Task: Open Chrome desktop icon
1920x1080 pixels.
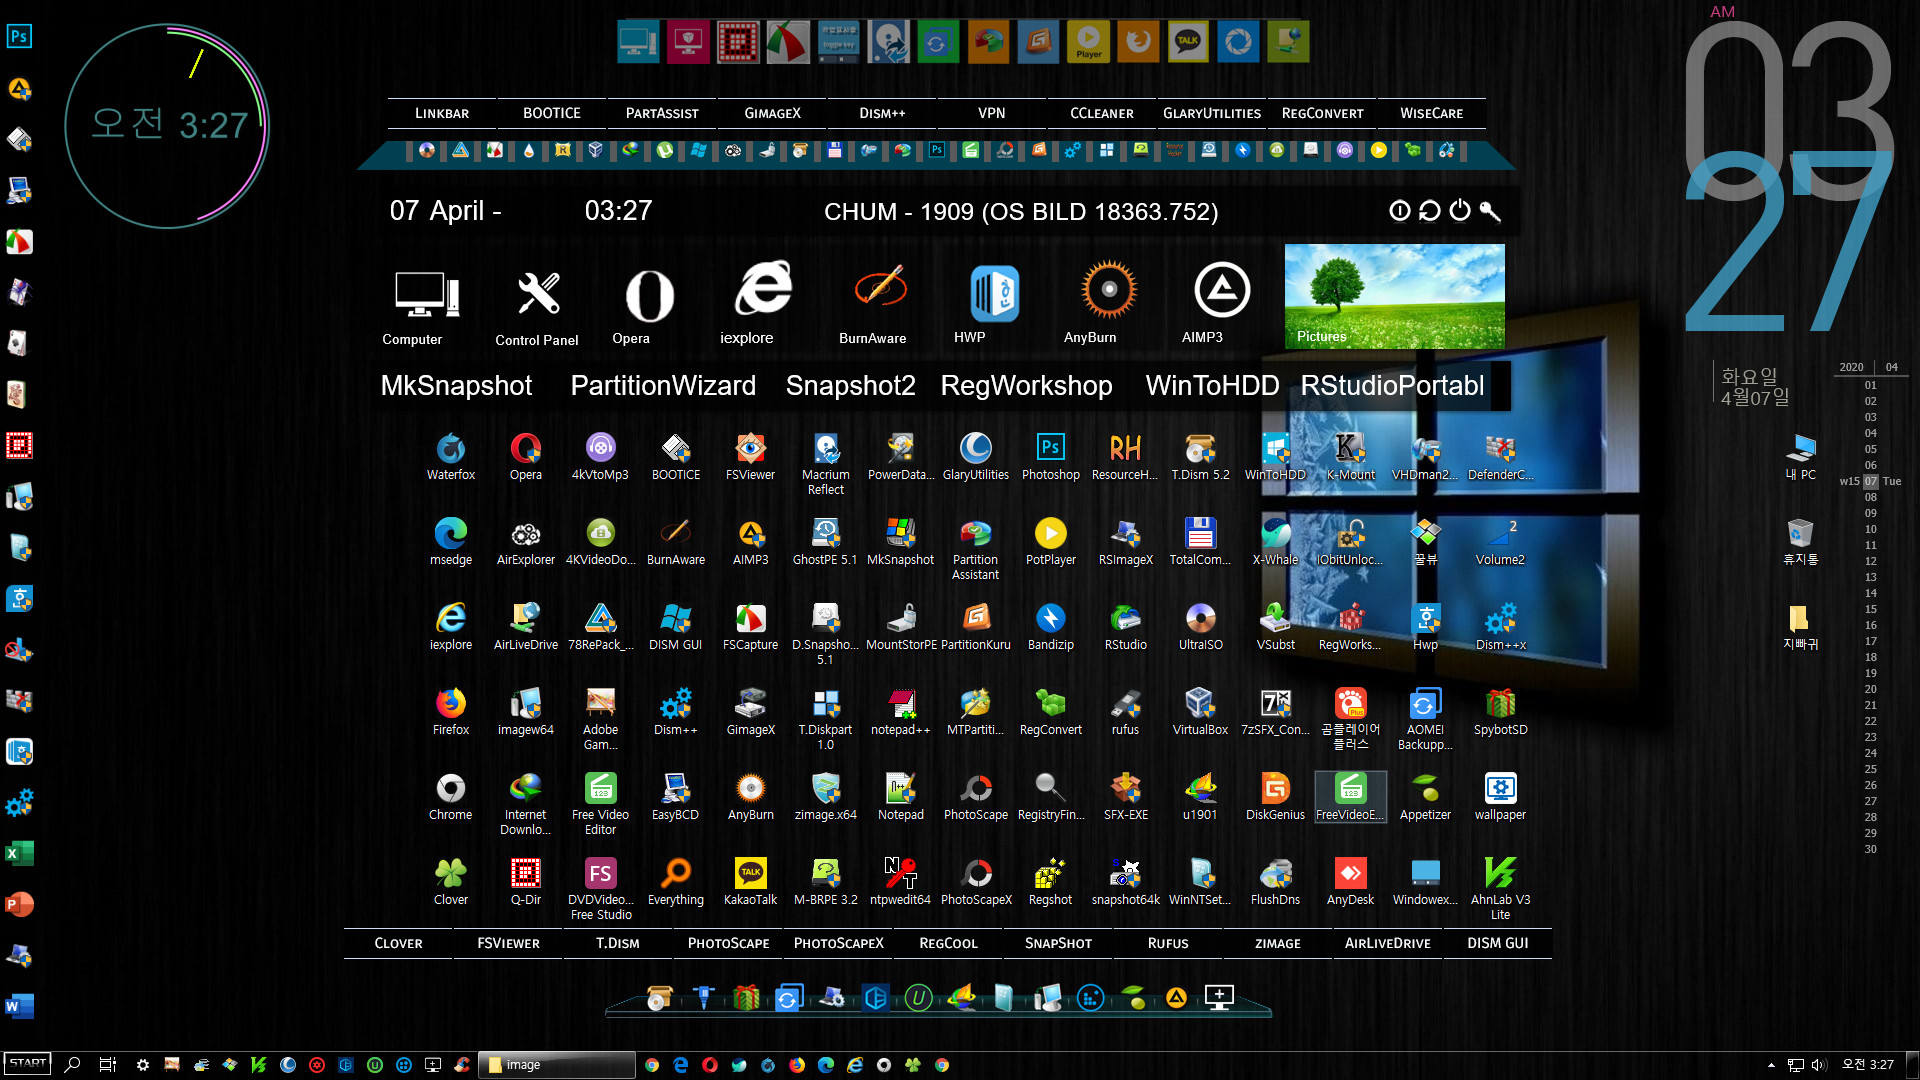Action: coord(451,797)
